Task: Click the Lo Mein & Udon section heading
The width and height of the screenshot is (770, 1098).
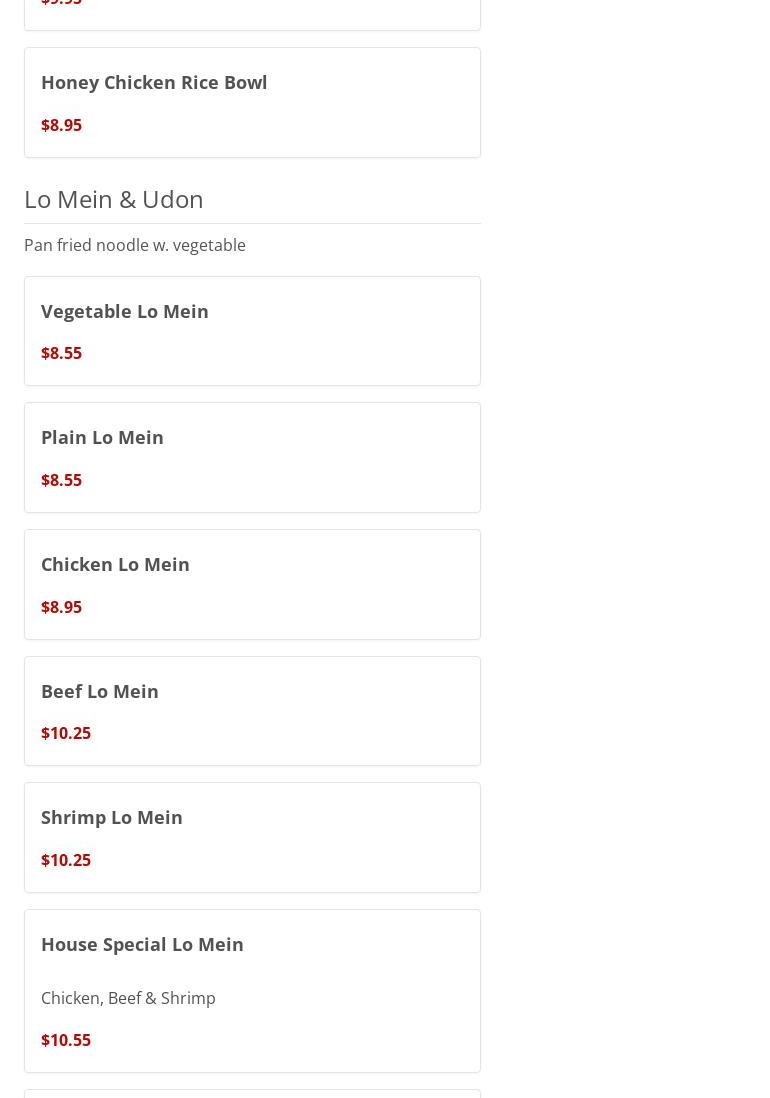Action: 114,199
